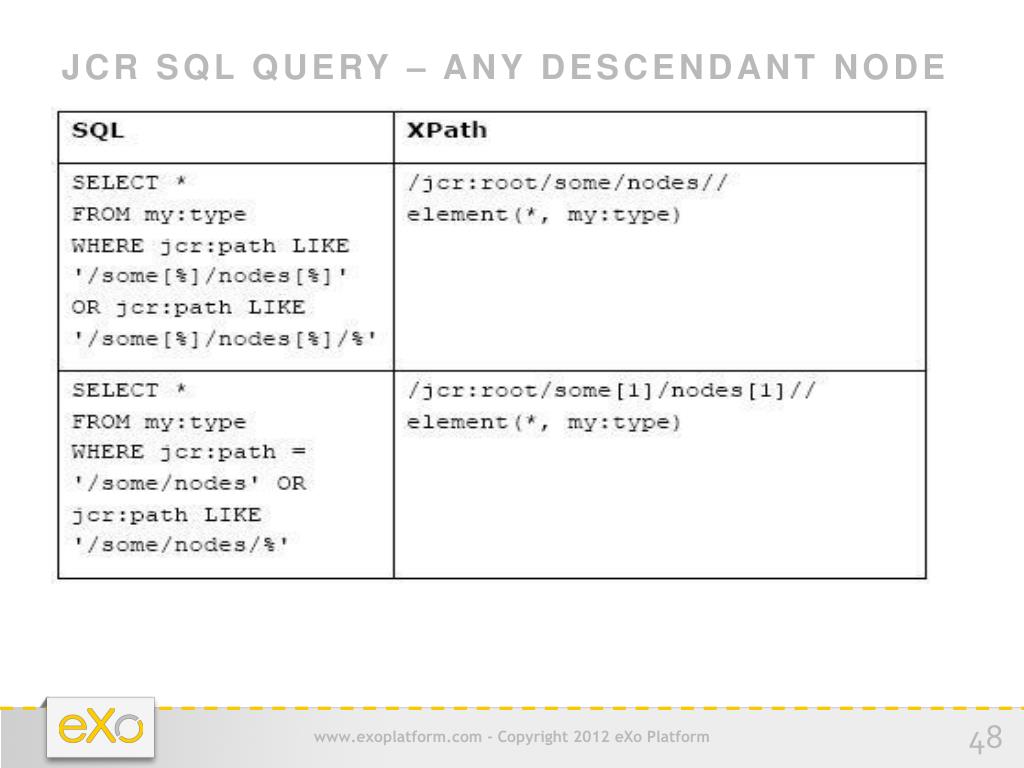This screenshot has width=1024, height=768.
Task: Open the www.exoplatform.com footer link
Action: coord(397,737)
